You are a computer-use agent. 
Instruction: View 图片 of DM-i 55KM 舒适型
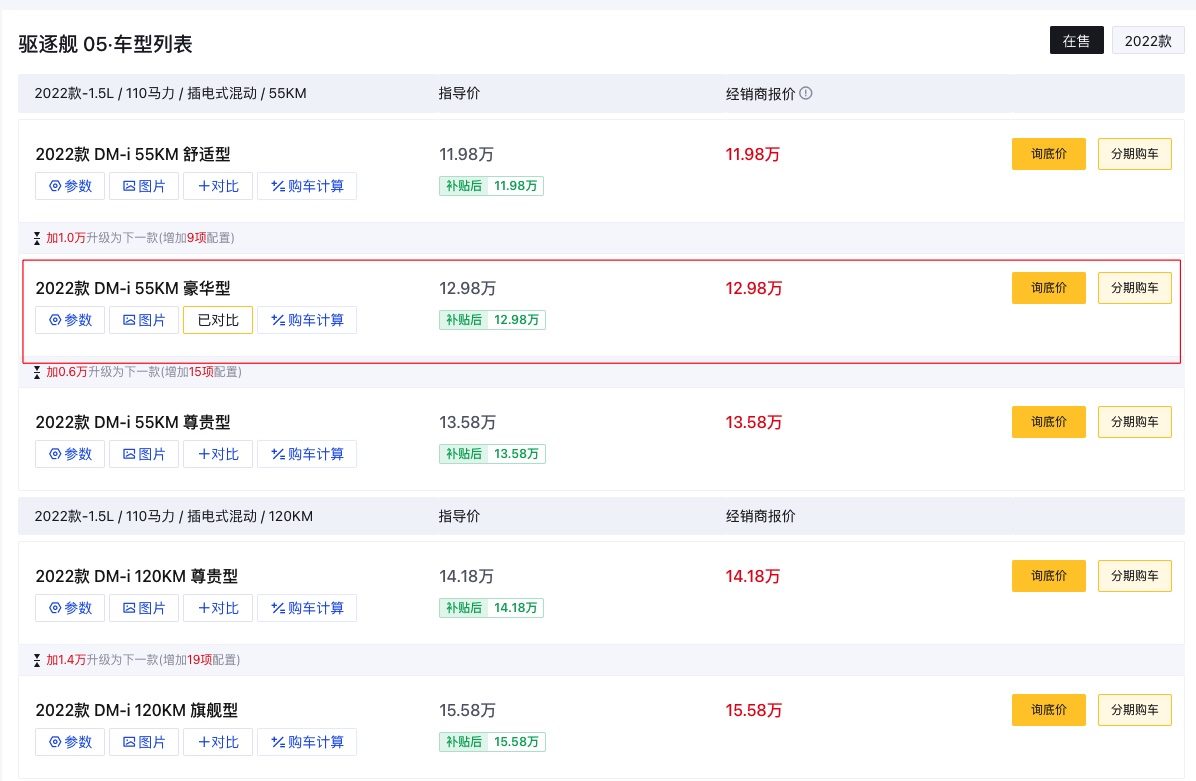pyautogui.click(x=144, y=186)
